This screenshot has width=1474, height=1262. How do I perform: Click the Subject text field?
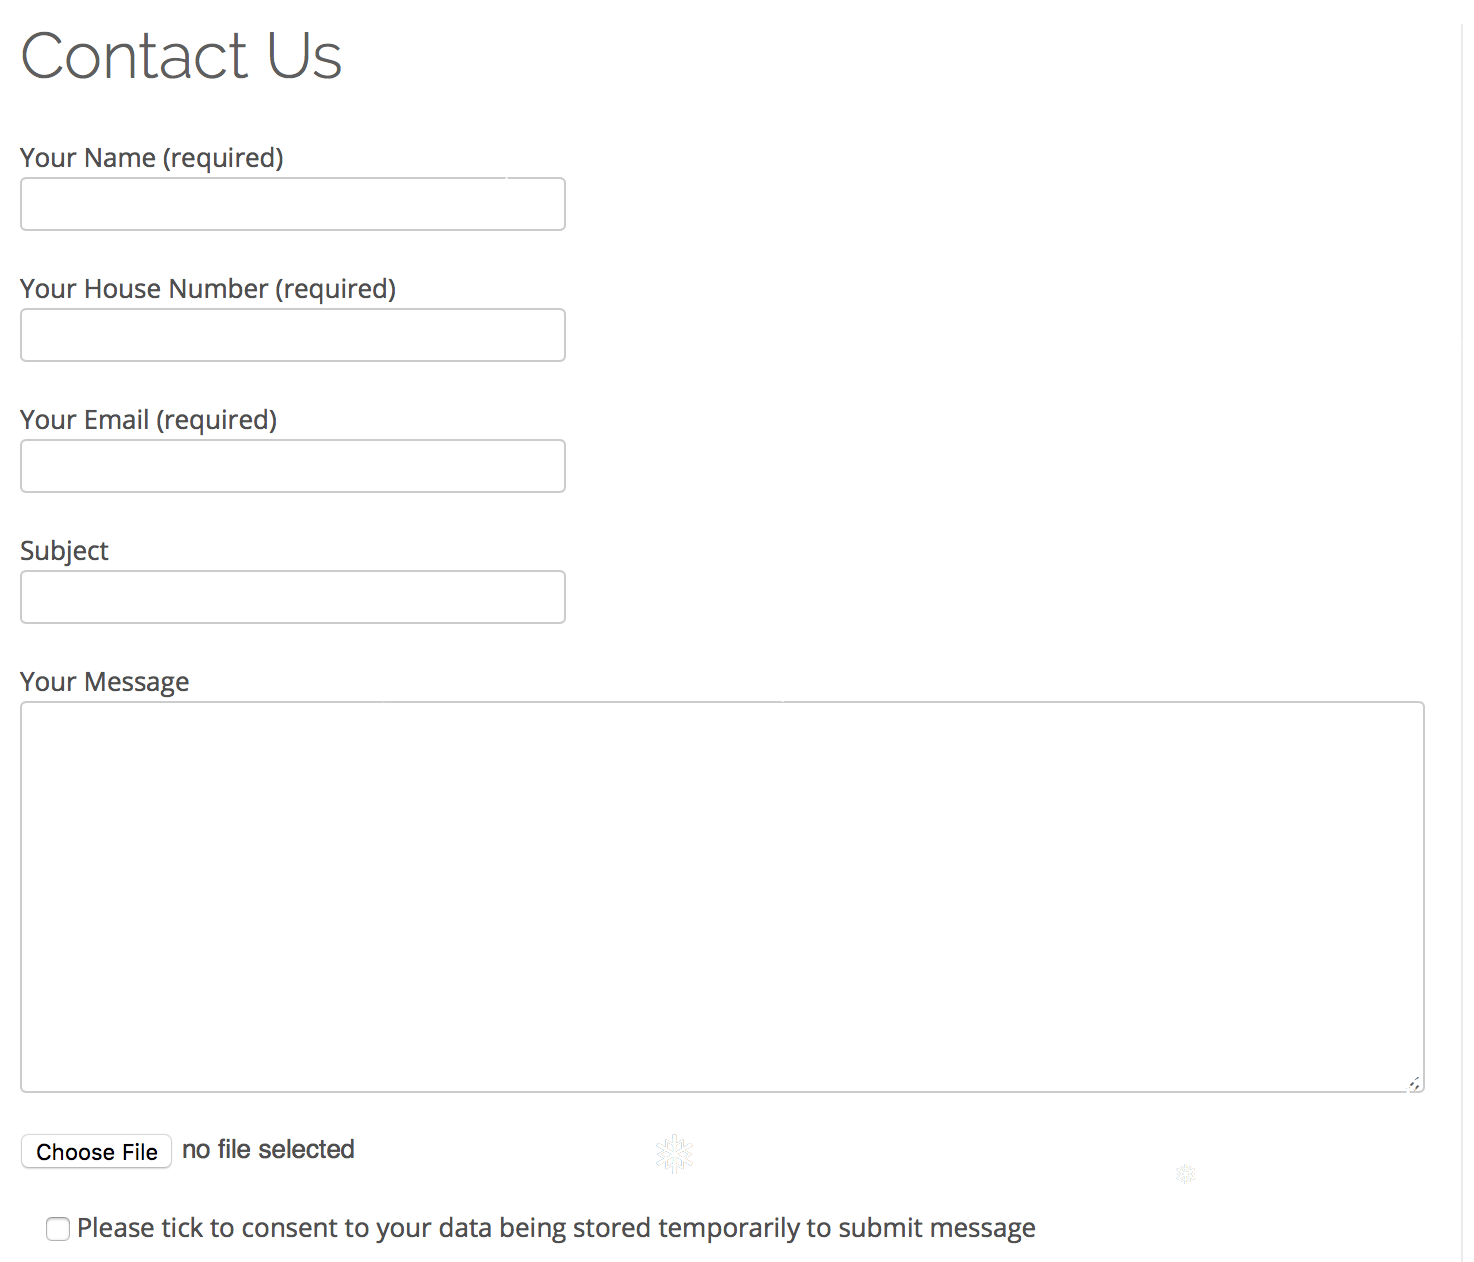tap(293, 597)
